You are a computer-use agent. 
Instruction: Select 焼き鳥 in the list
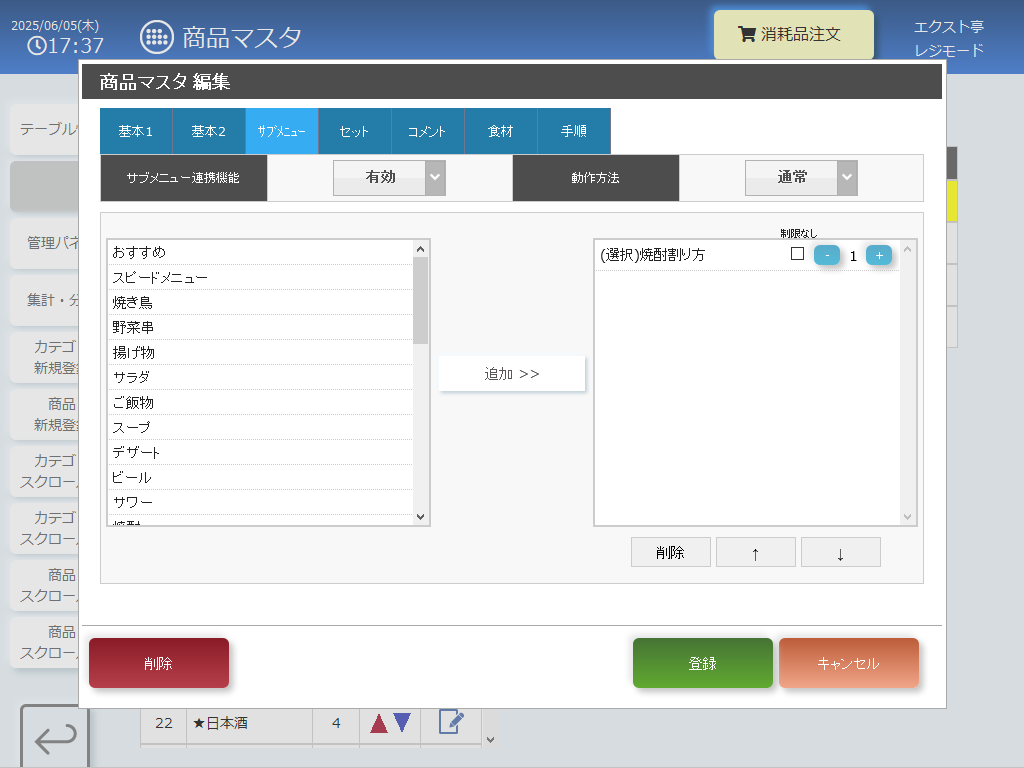[261, 302]
